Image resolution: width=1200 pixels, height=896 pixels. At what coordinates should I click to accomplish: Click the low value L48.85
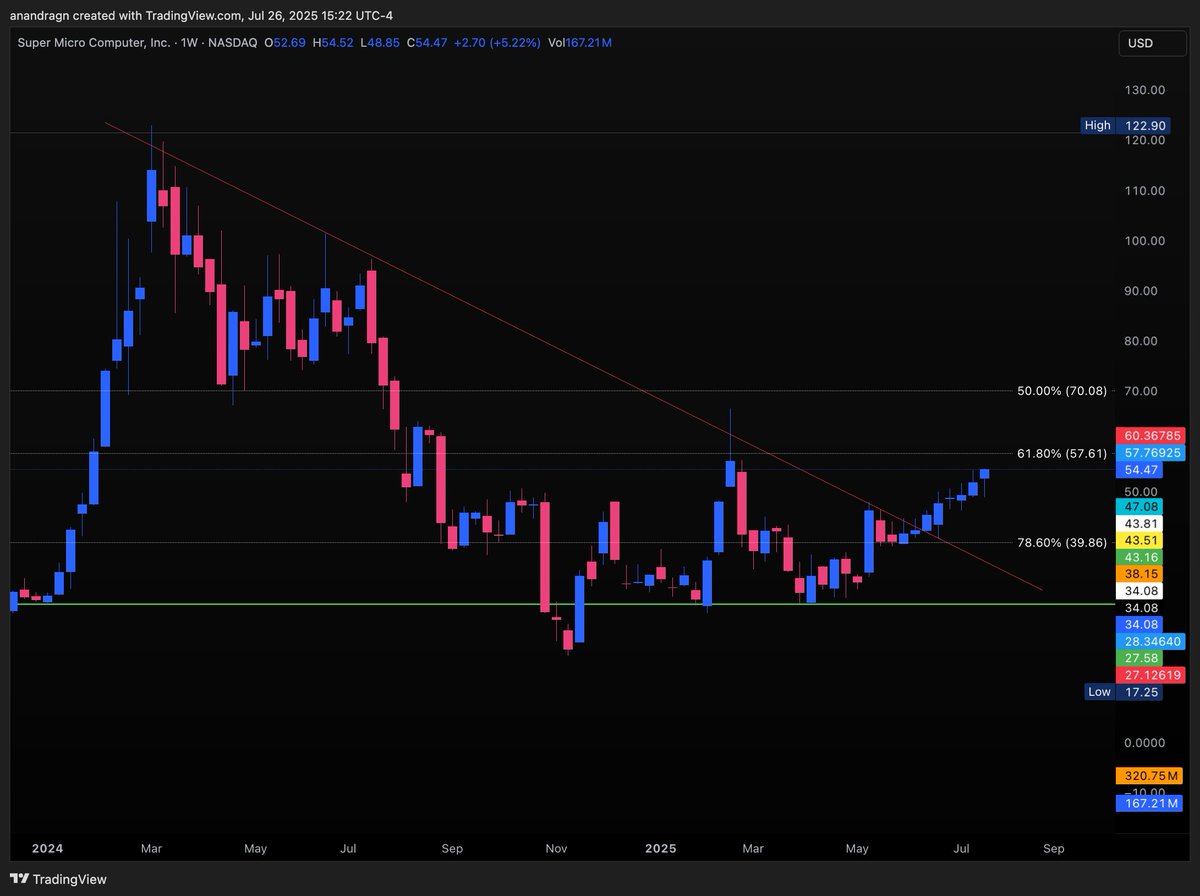[x=379, y=43]
